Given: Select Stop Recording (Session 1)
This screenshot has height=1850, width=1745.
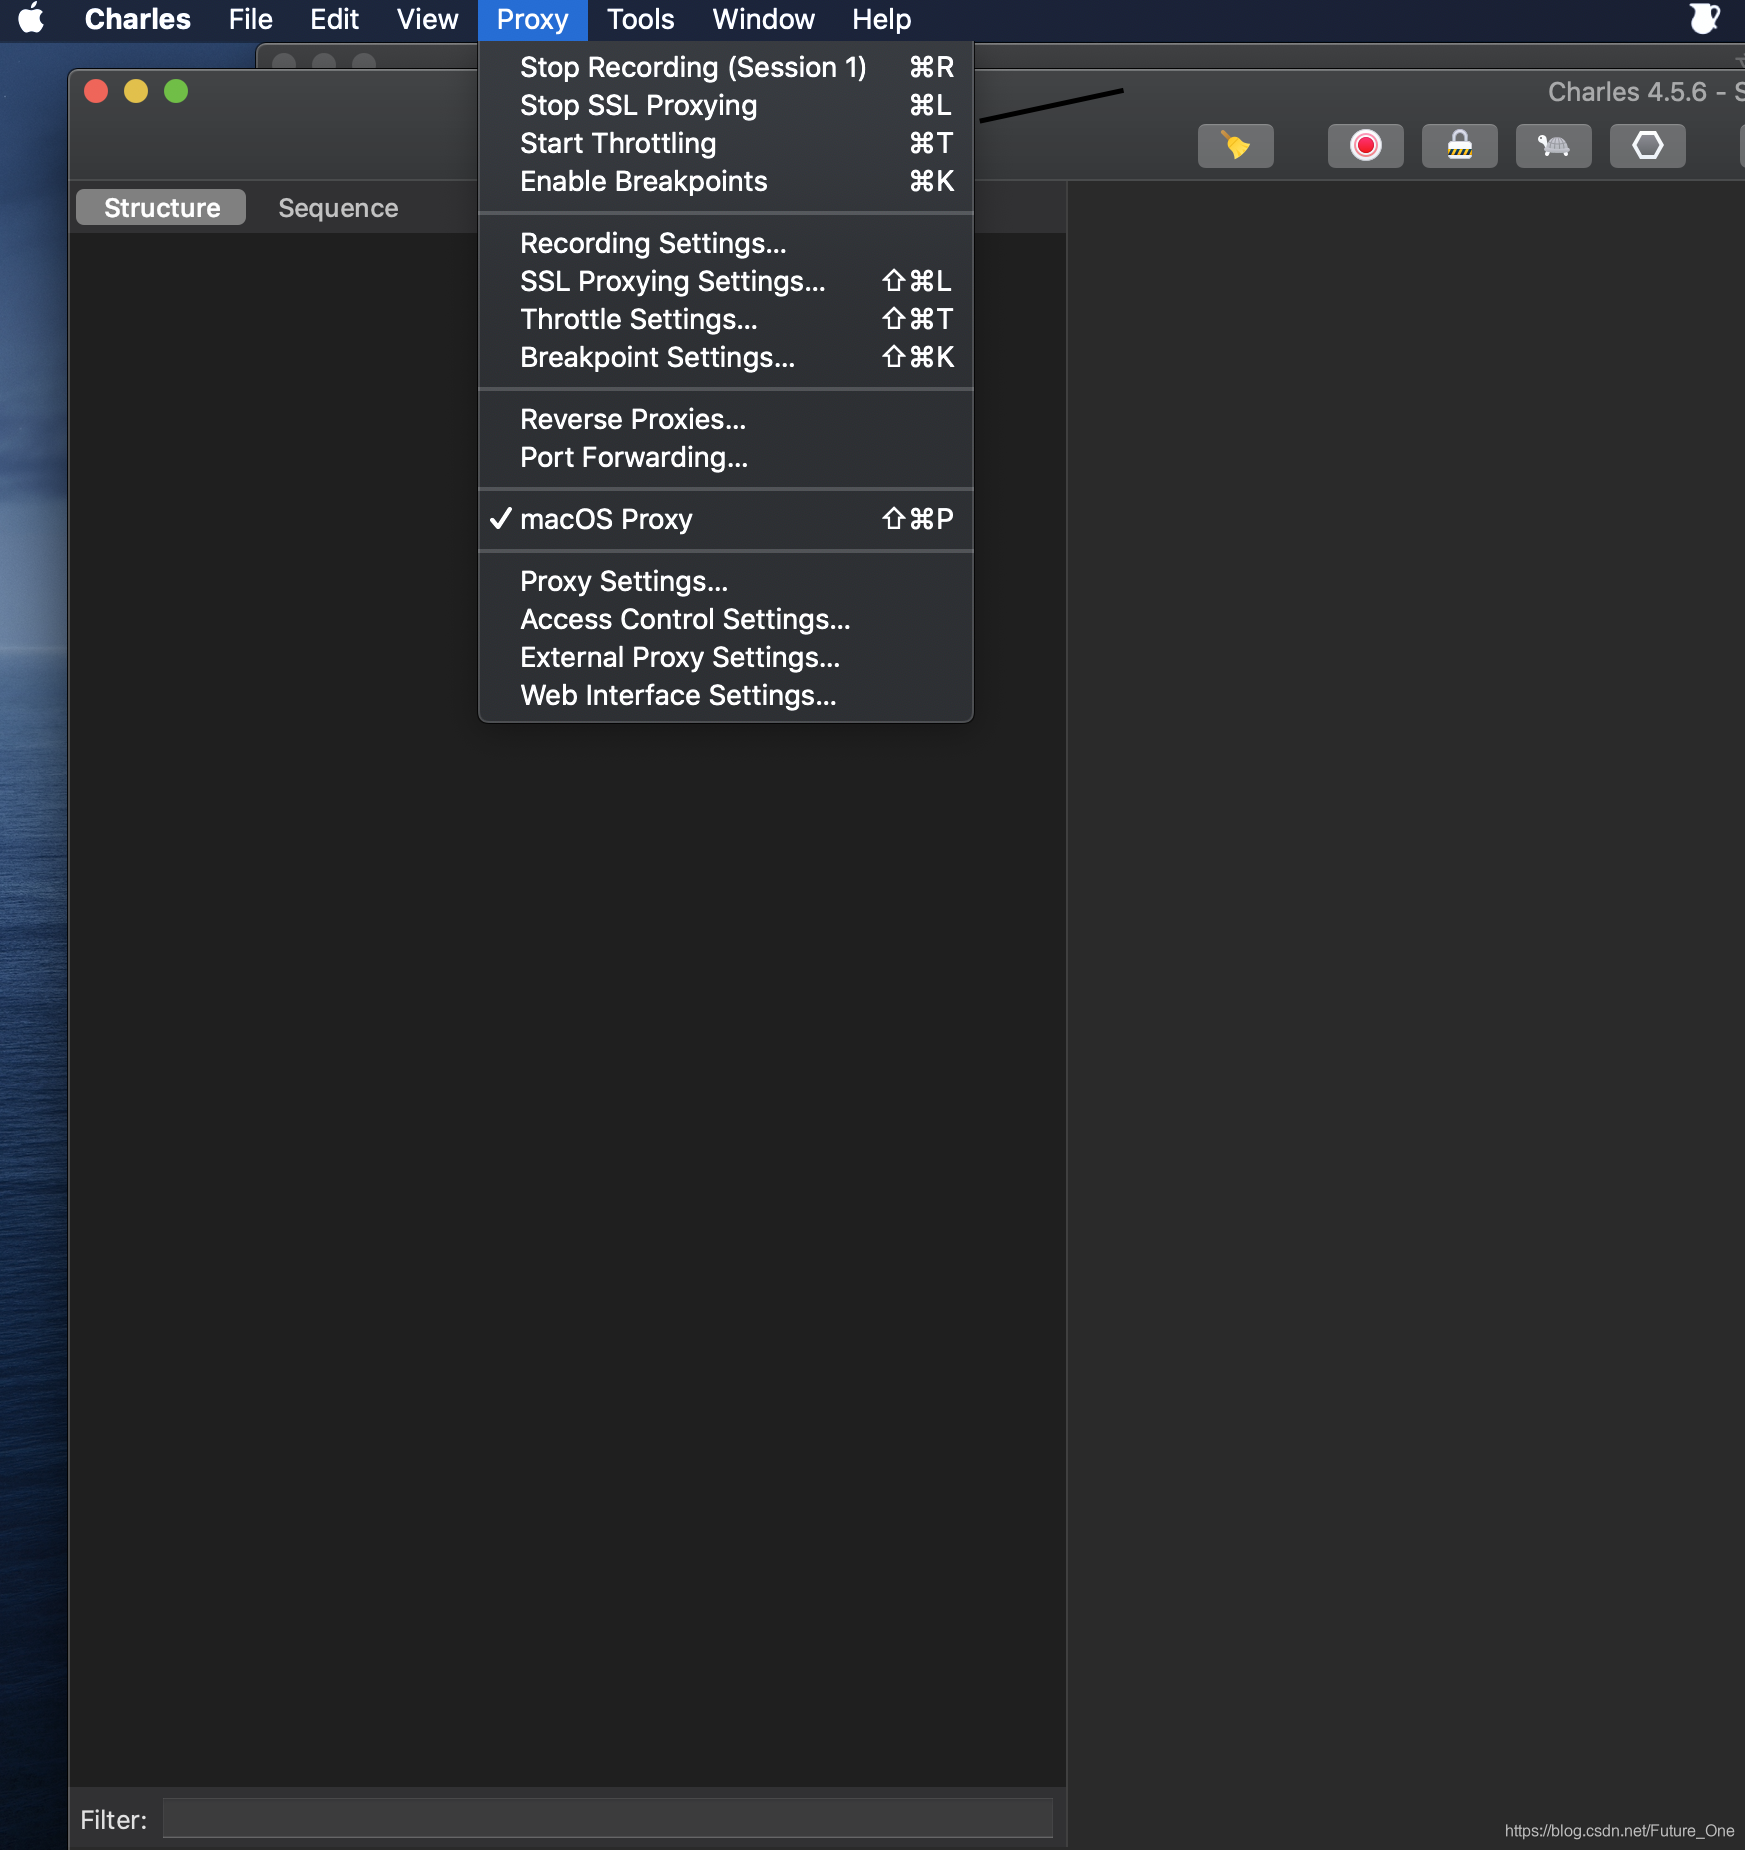Looking at the screenshot, I should [x=726, y=67].
